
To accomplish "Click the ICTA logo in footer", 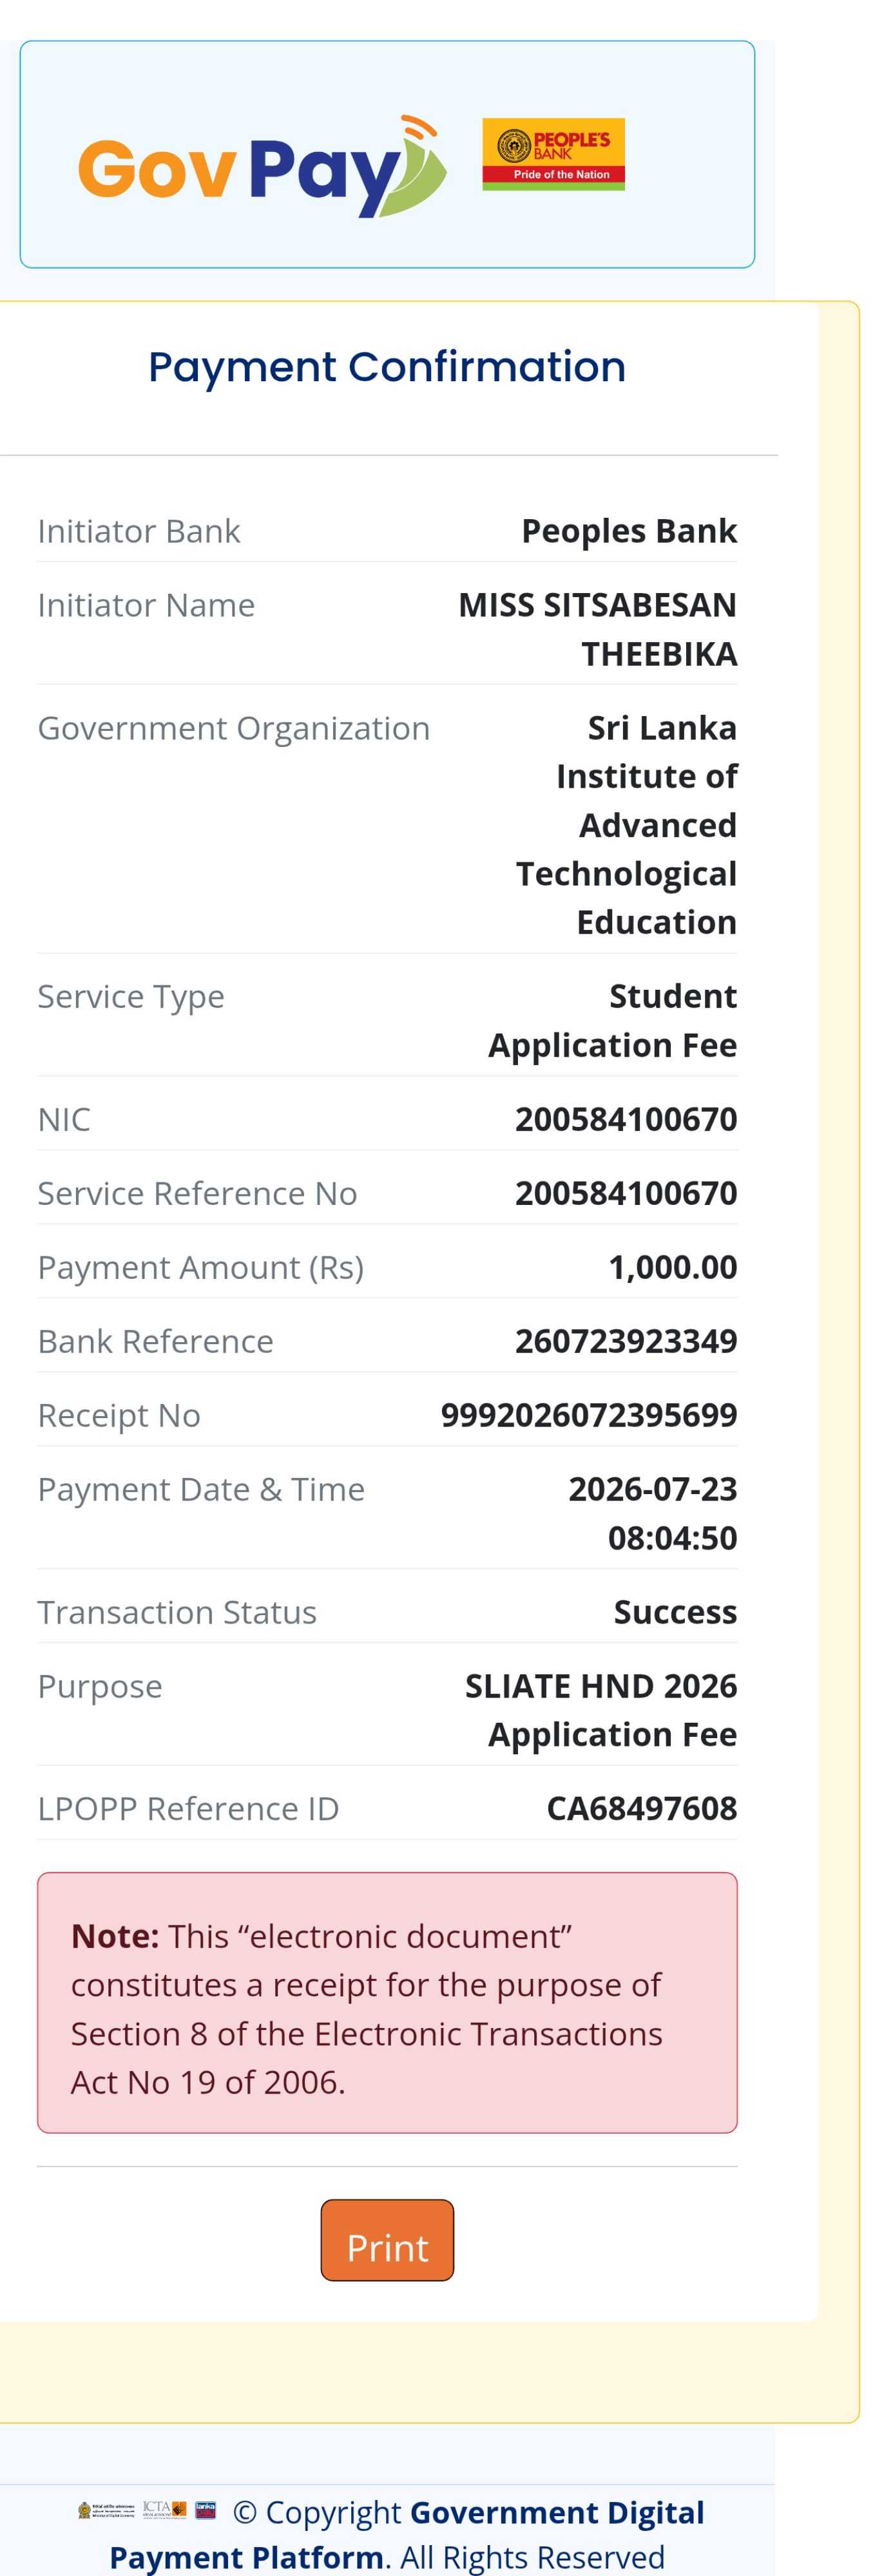I will click(164, 2510).
